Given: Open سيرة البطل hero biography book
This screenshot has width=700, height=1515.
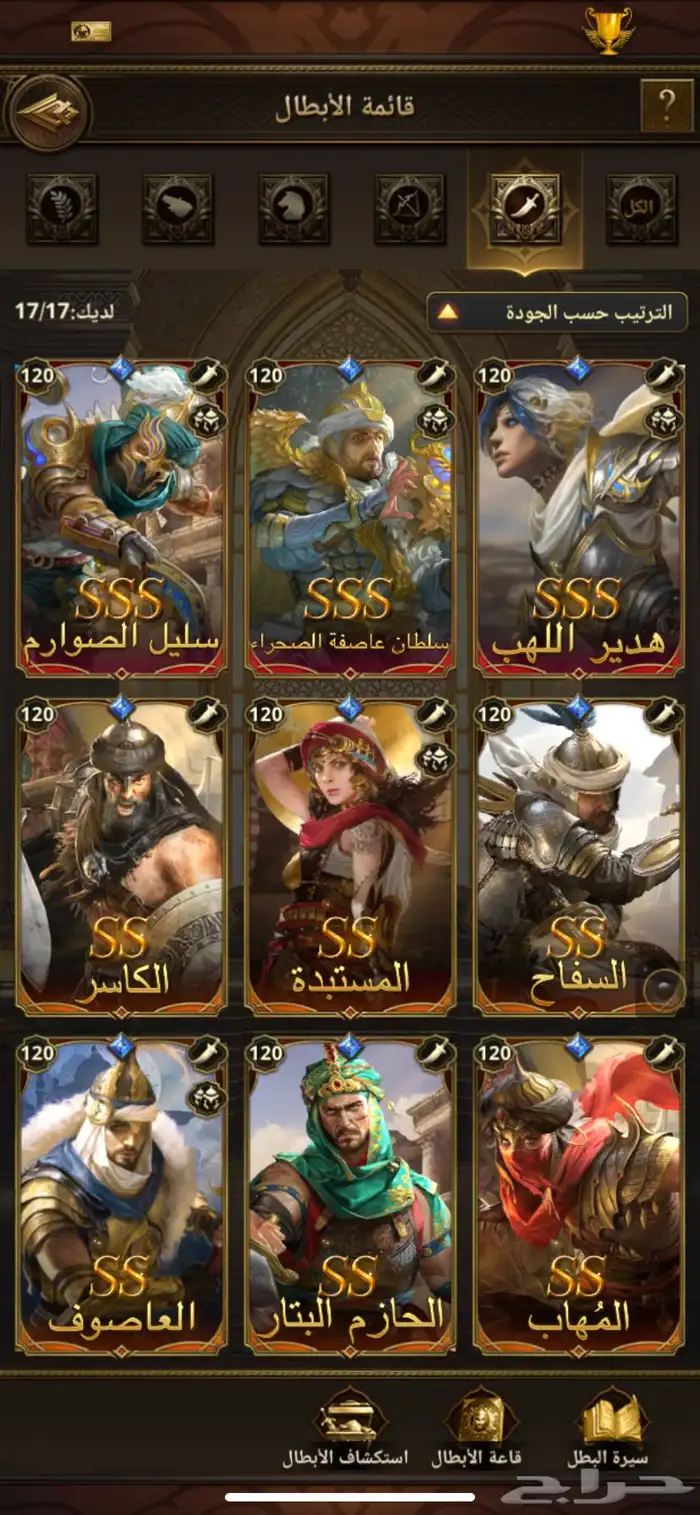Looking at the screenshot, I should pos(609,1430).
